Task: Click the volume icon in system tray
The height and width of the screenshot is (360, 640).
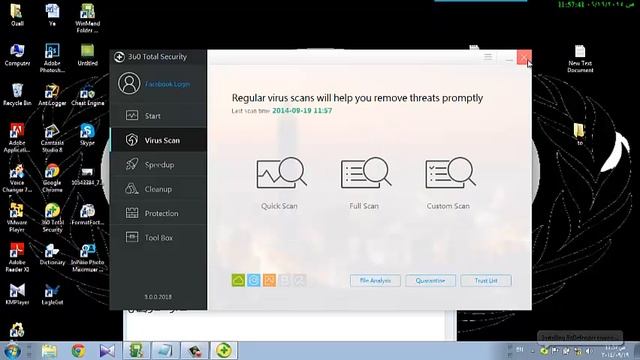Action: pos(589,351)
